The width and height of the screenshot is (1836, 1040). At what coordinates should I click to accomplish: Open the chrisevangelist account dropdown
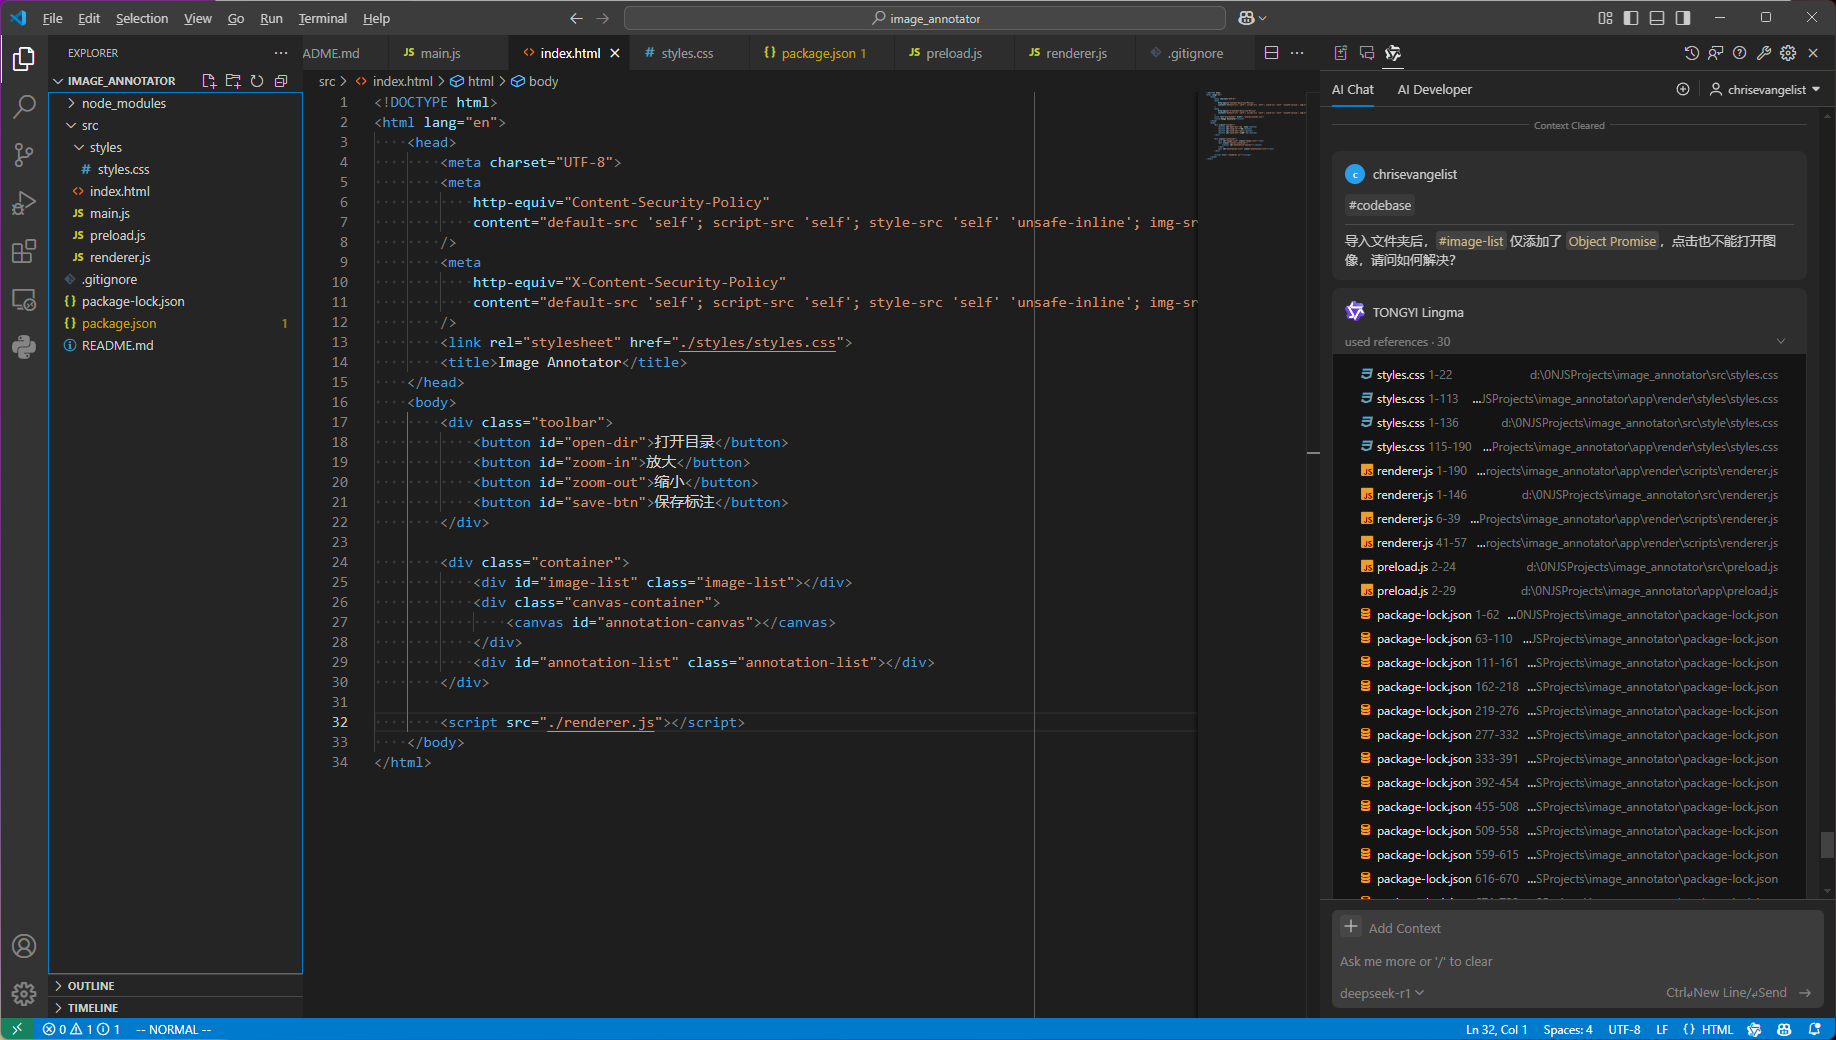click(x=1765, y=89)
